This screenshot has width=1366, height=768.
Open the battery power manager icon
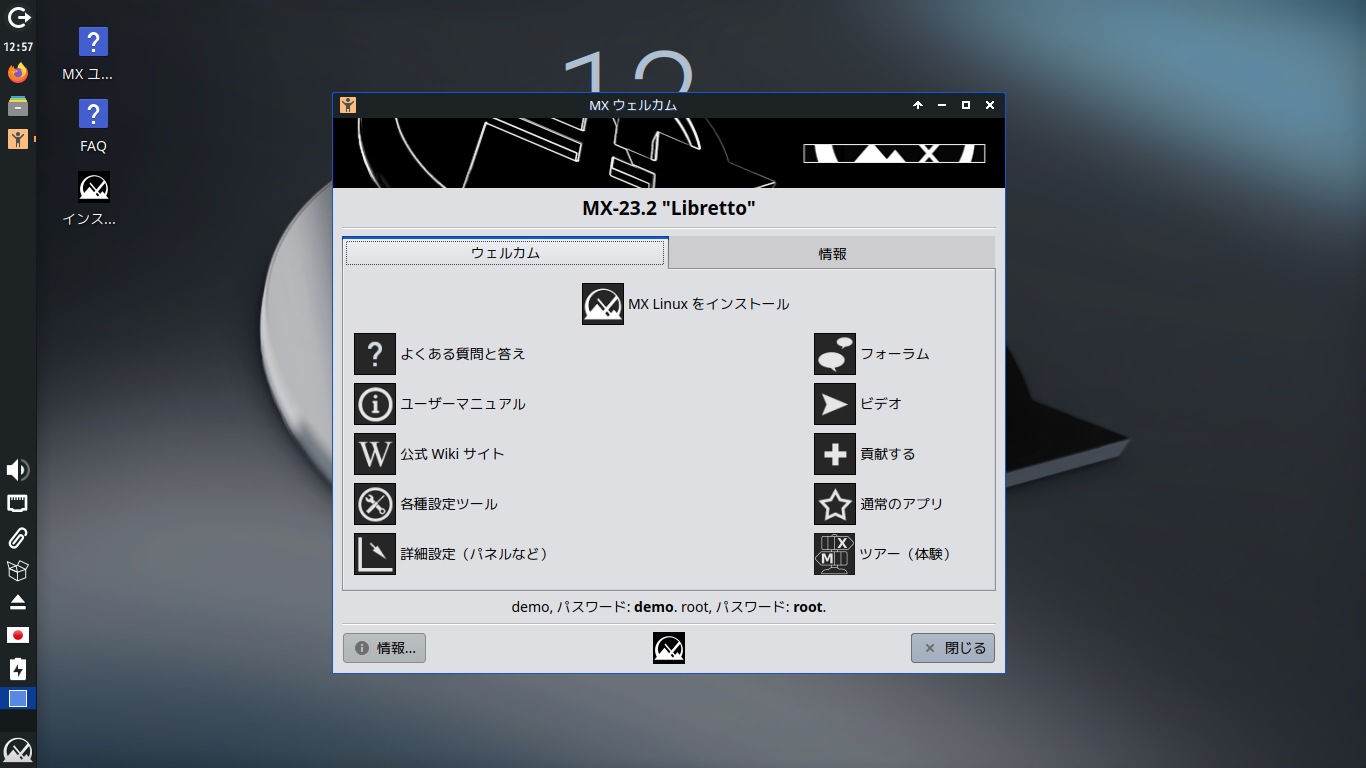(18, 669)
